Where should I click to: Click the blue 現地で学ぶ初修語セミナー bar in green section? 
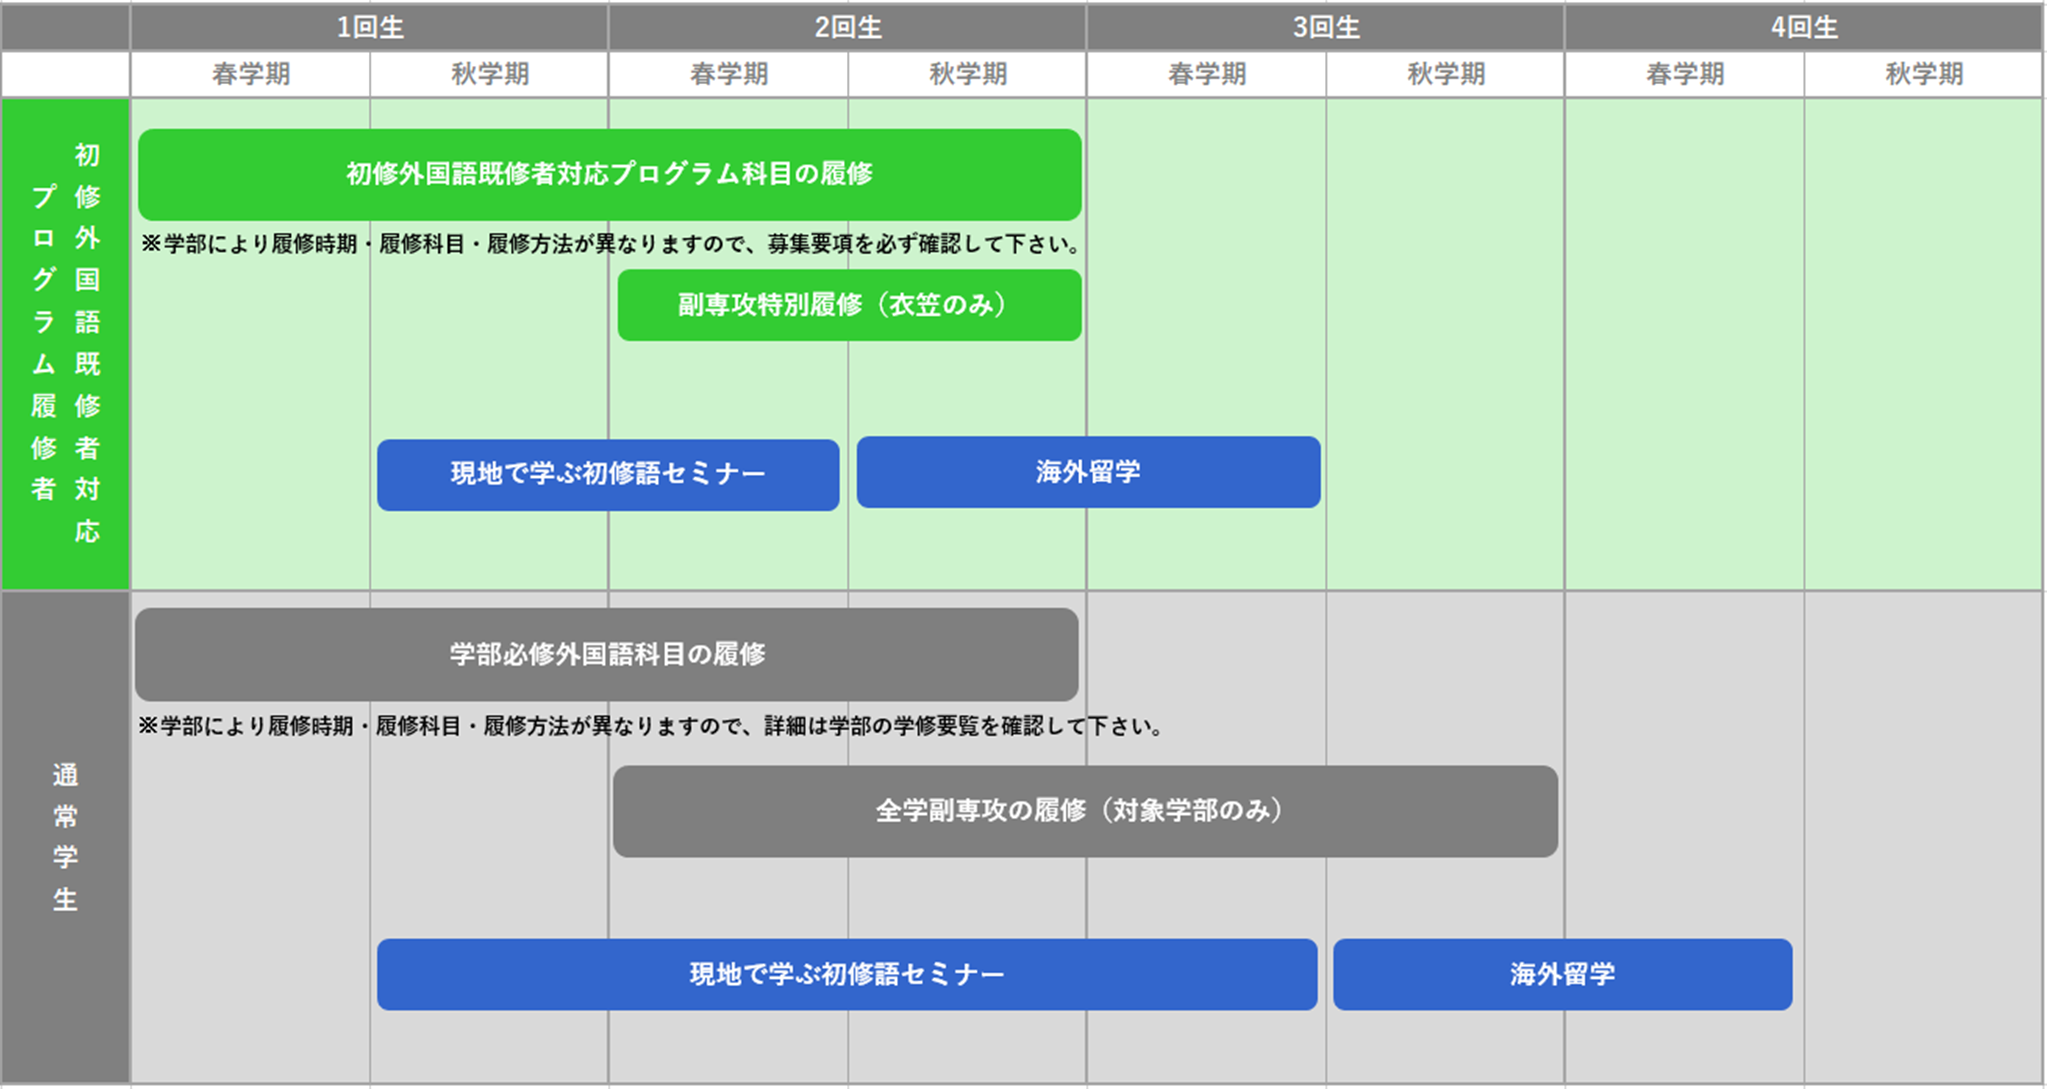(608, 474)
